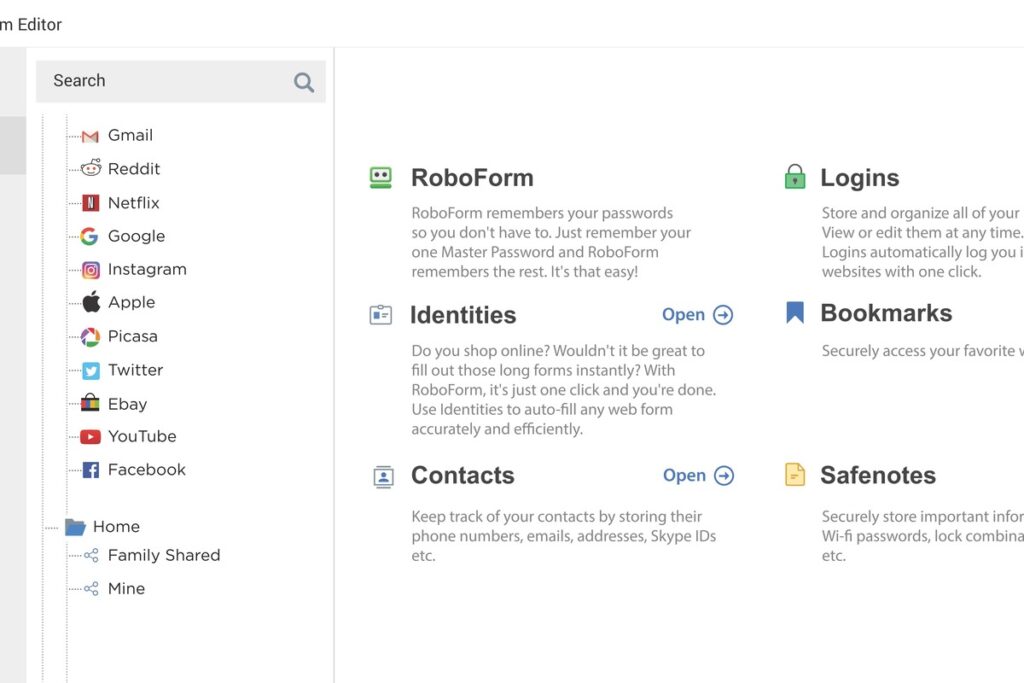Viewport: 1024px width, 683px height.
Task: Click the yellow Safenotes note icon
Action: pyautogui.click(x=795, y=475)
